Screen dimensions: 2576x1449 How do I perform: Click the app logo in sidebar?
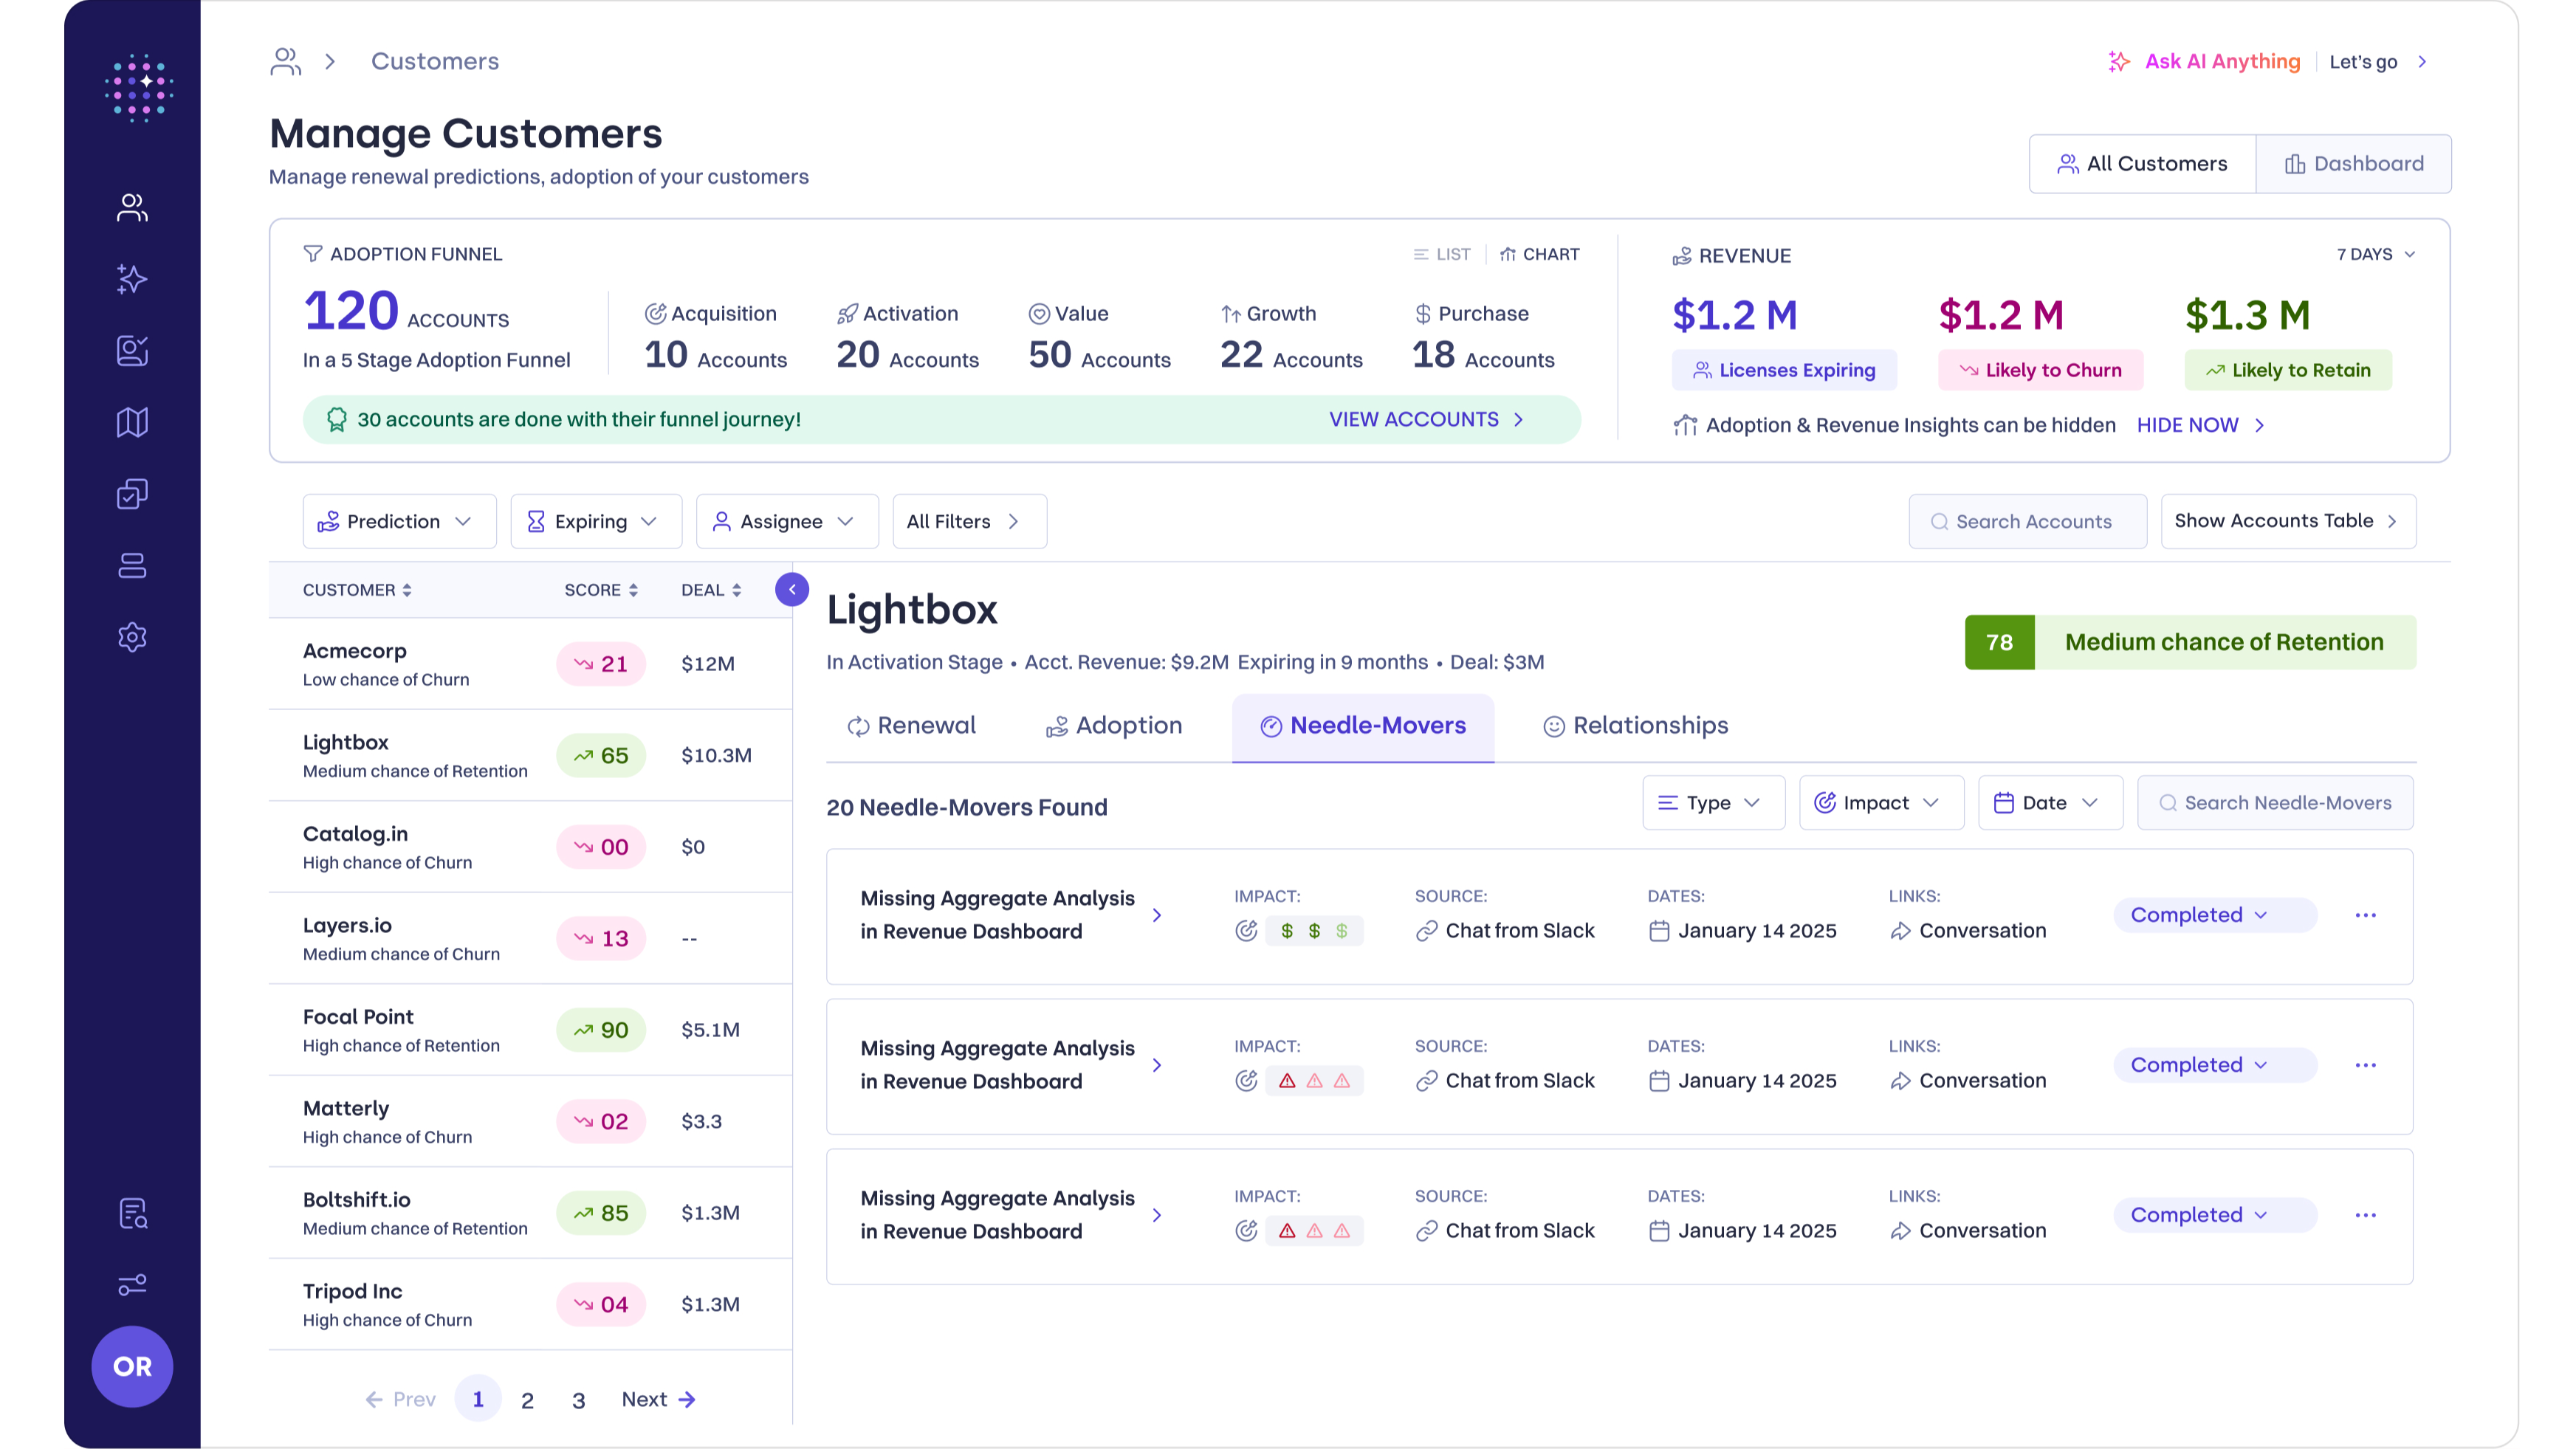139,88
